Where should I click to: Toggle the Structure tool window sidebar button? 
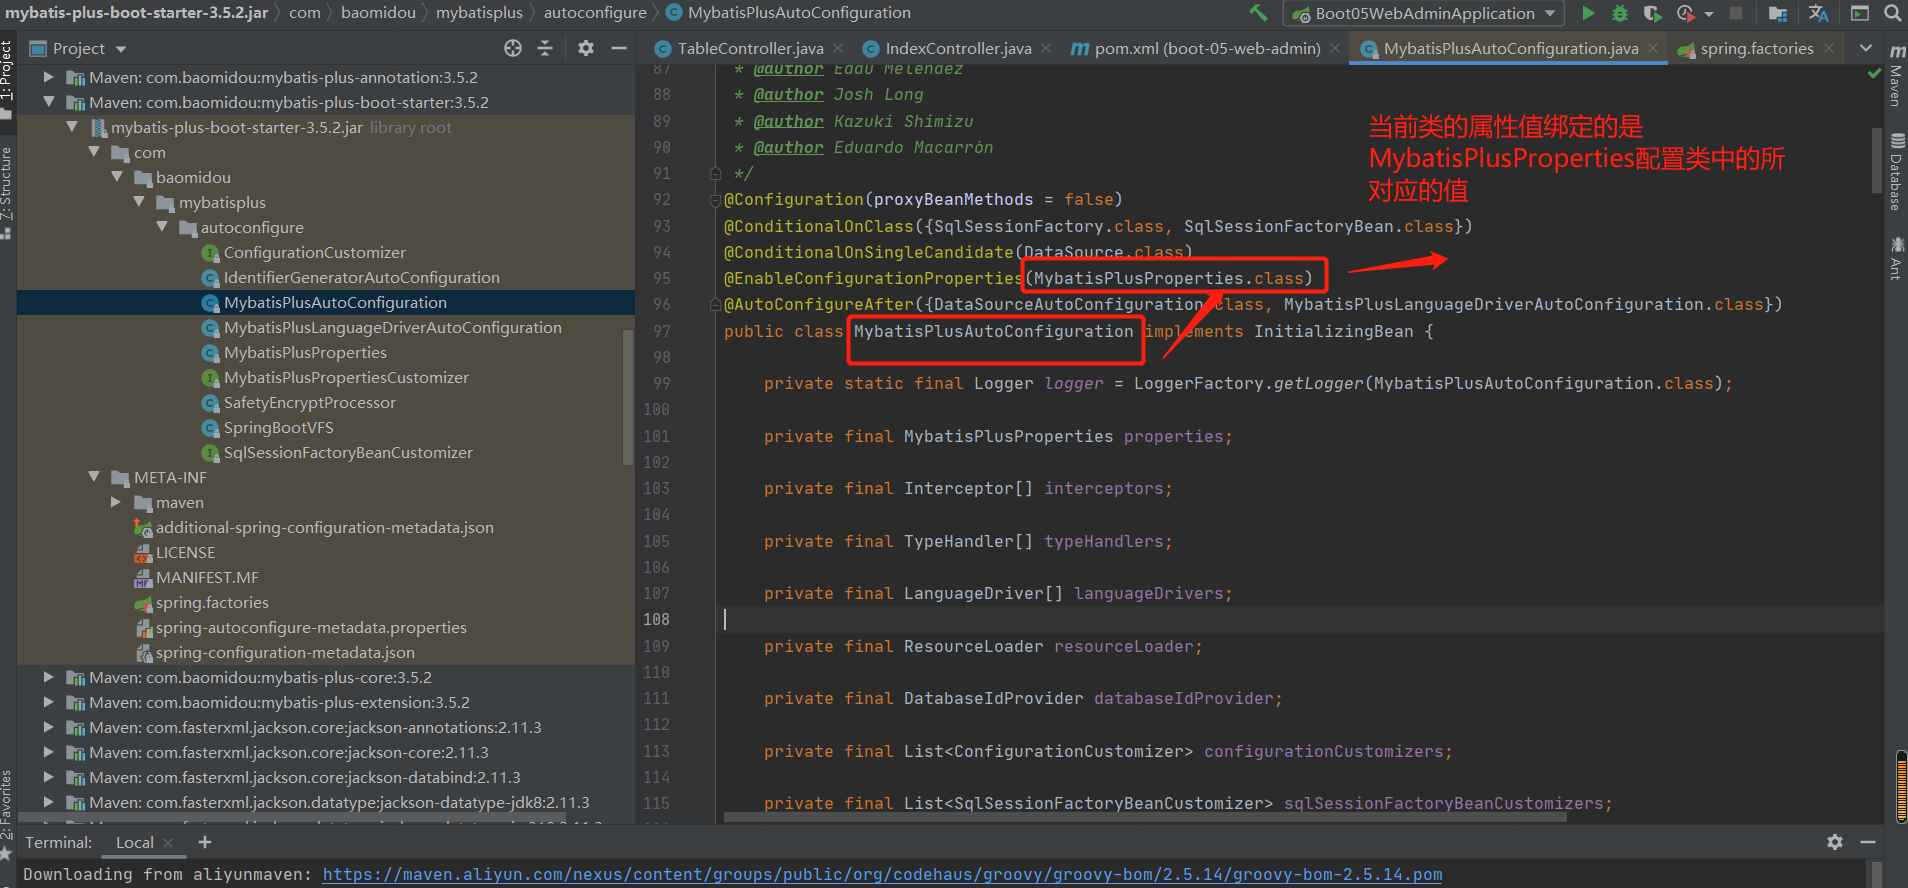click(x=8, y=193)
